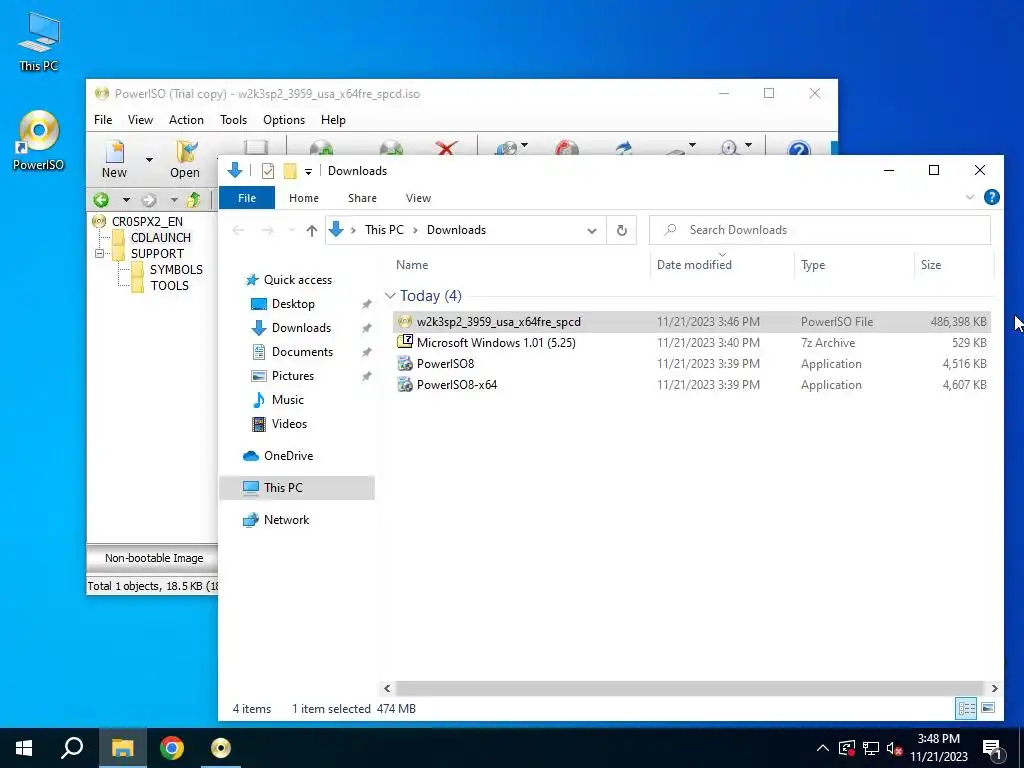Click File Explorer taskbar icon
Viewport: 1024px width, 768px height.
coord(123,748)
